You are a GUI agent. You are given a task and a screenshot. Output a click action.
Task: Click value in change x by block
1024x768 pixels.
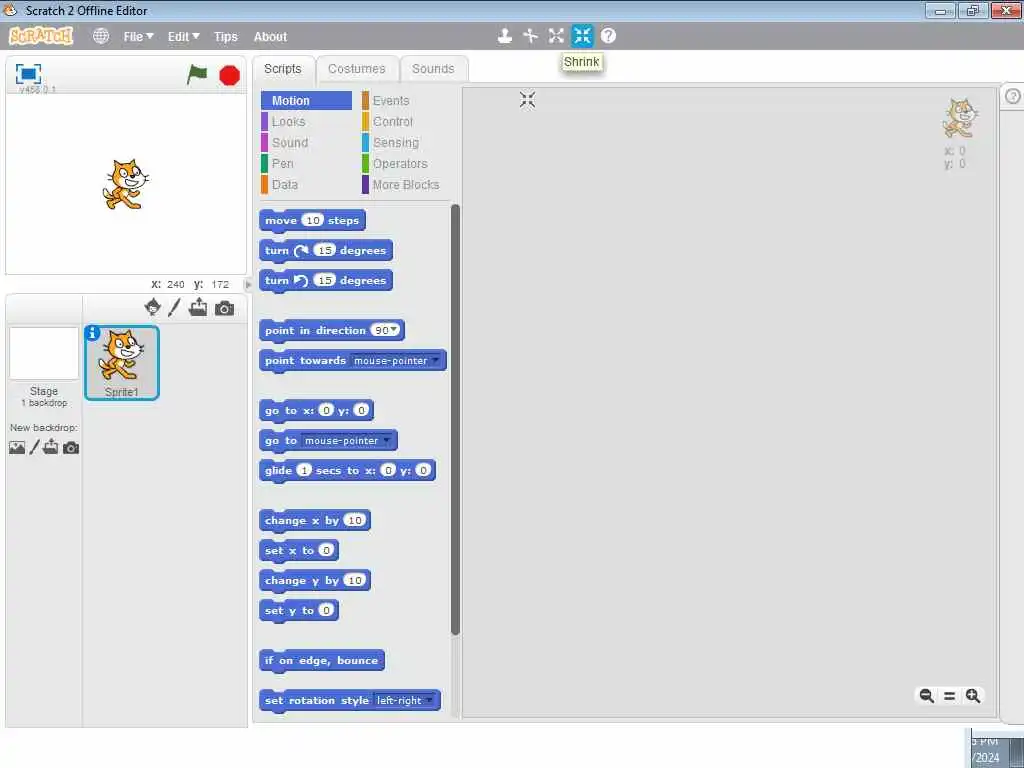pyautogui.click(x=355, y=520)
